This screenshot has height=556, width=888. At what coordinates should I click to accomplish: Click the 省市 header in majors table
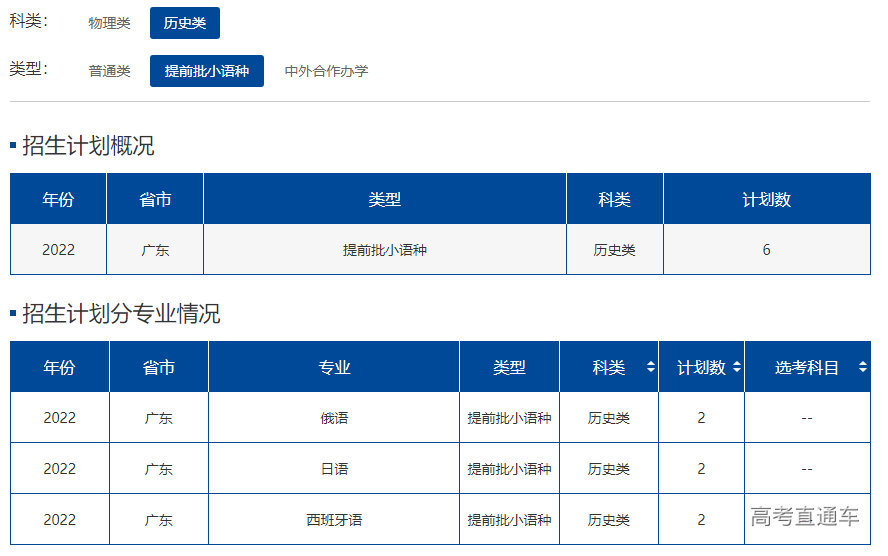(x=159, y=368)
